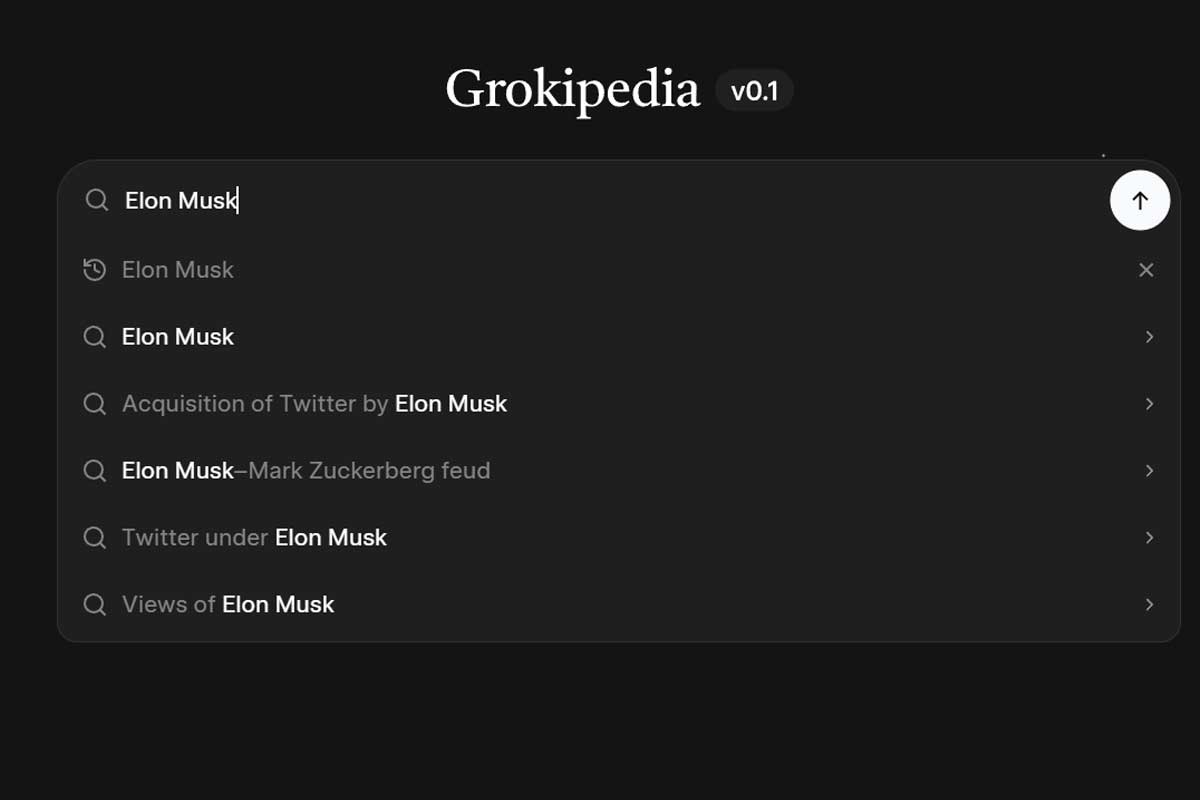
Task: Remove the recent Elon Musk search entry
Action: (1146, 270)
